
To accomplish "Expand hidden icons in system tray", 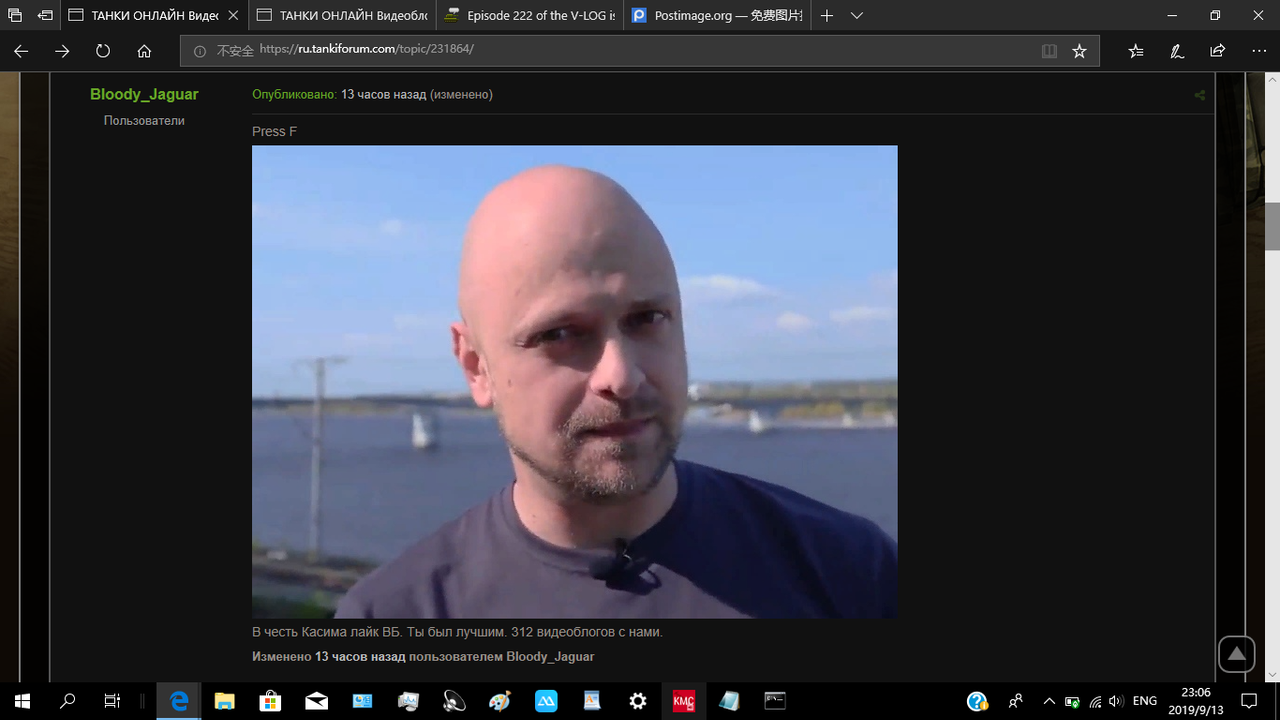I will (x=1049, y=701).
